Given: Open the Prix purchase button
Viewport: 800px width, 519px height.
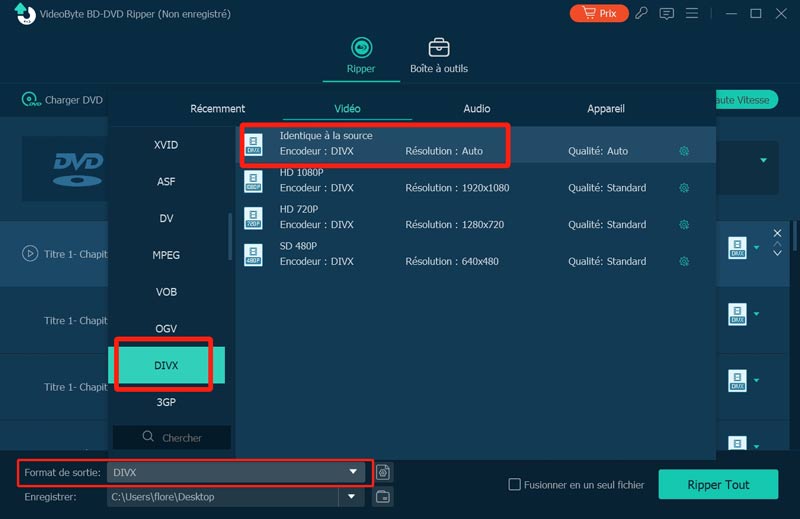Looking at the screenshot, I should tap(598, 13).
